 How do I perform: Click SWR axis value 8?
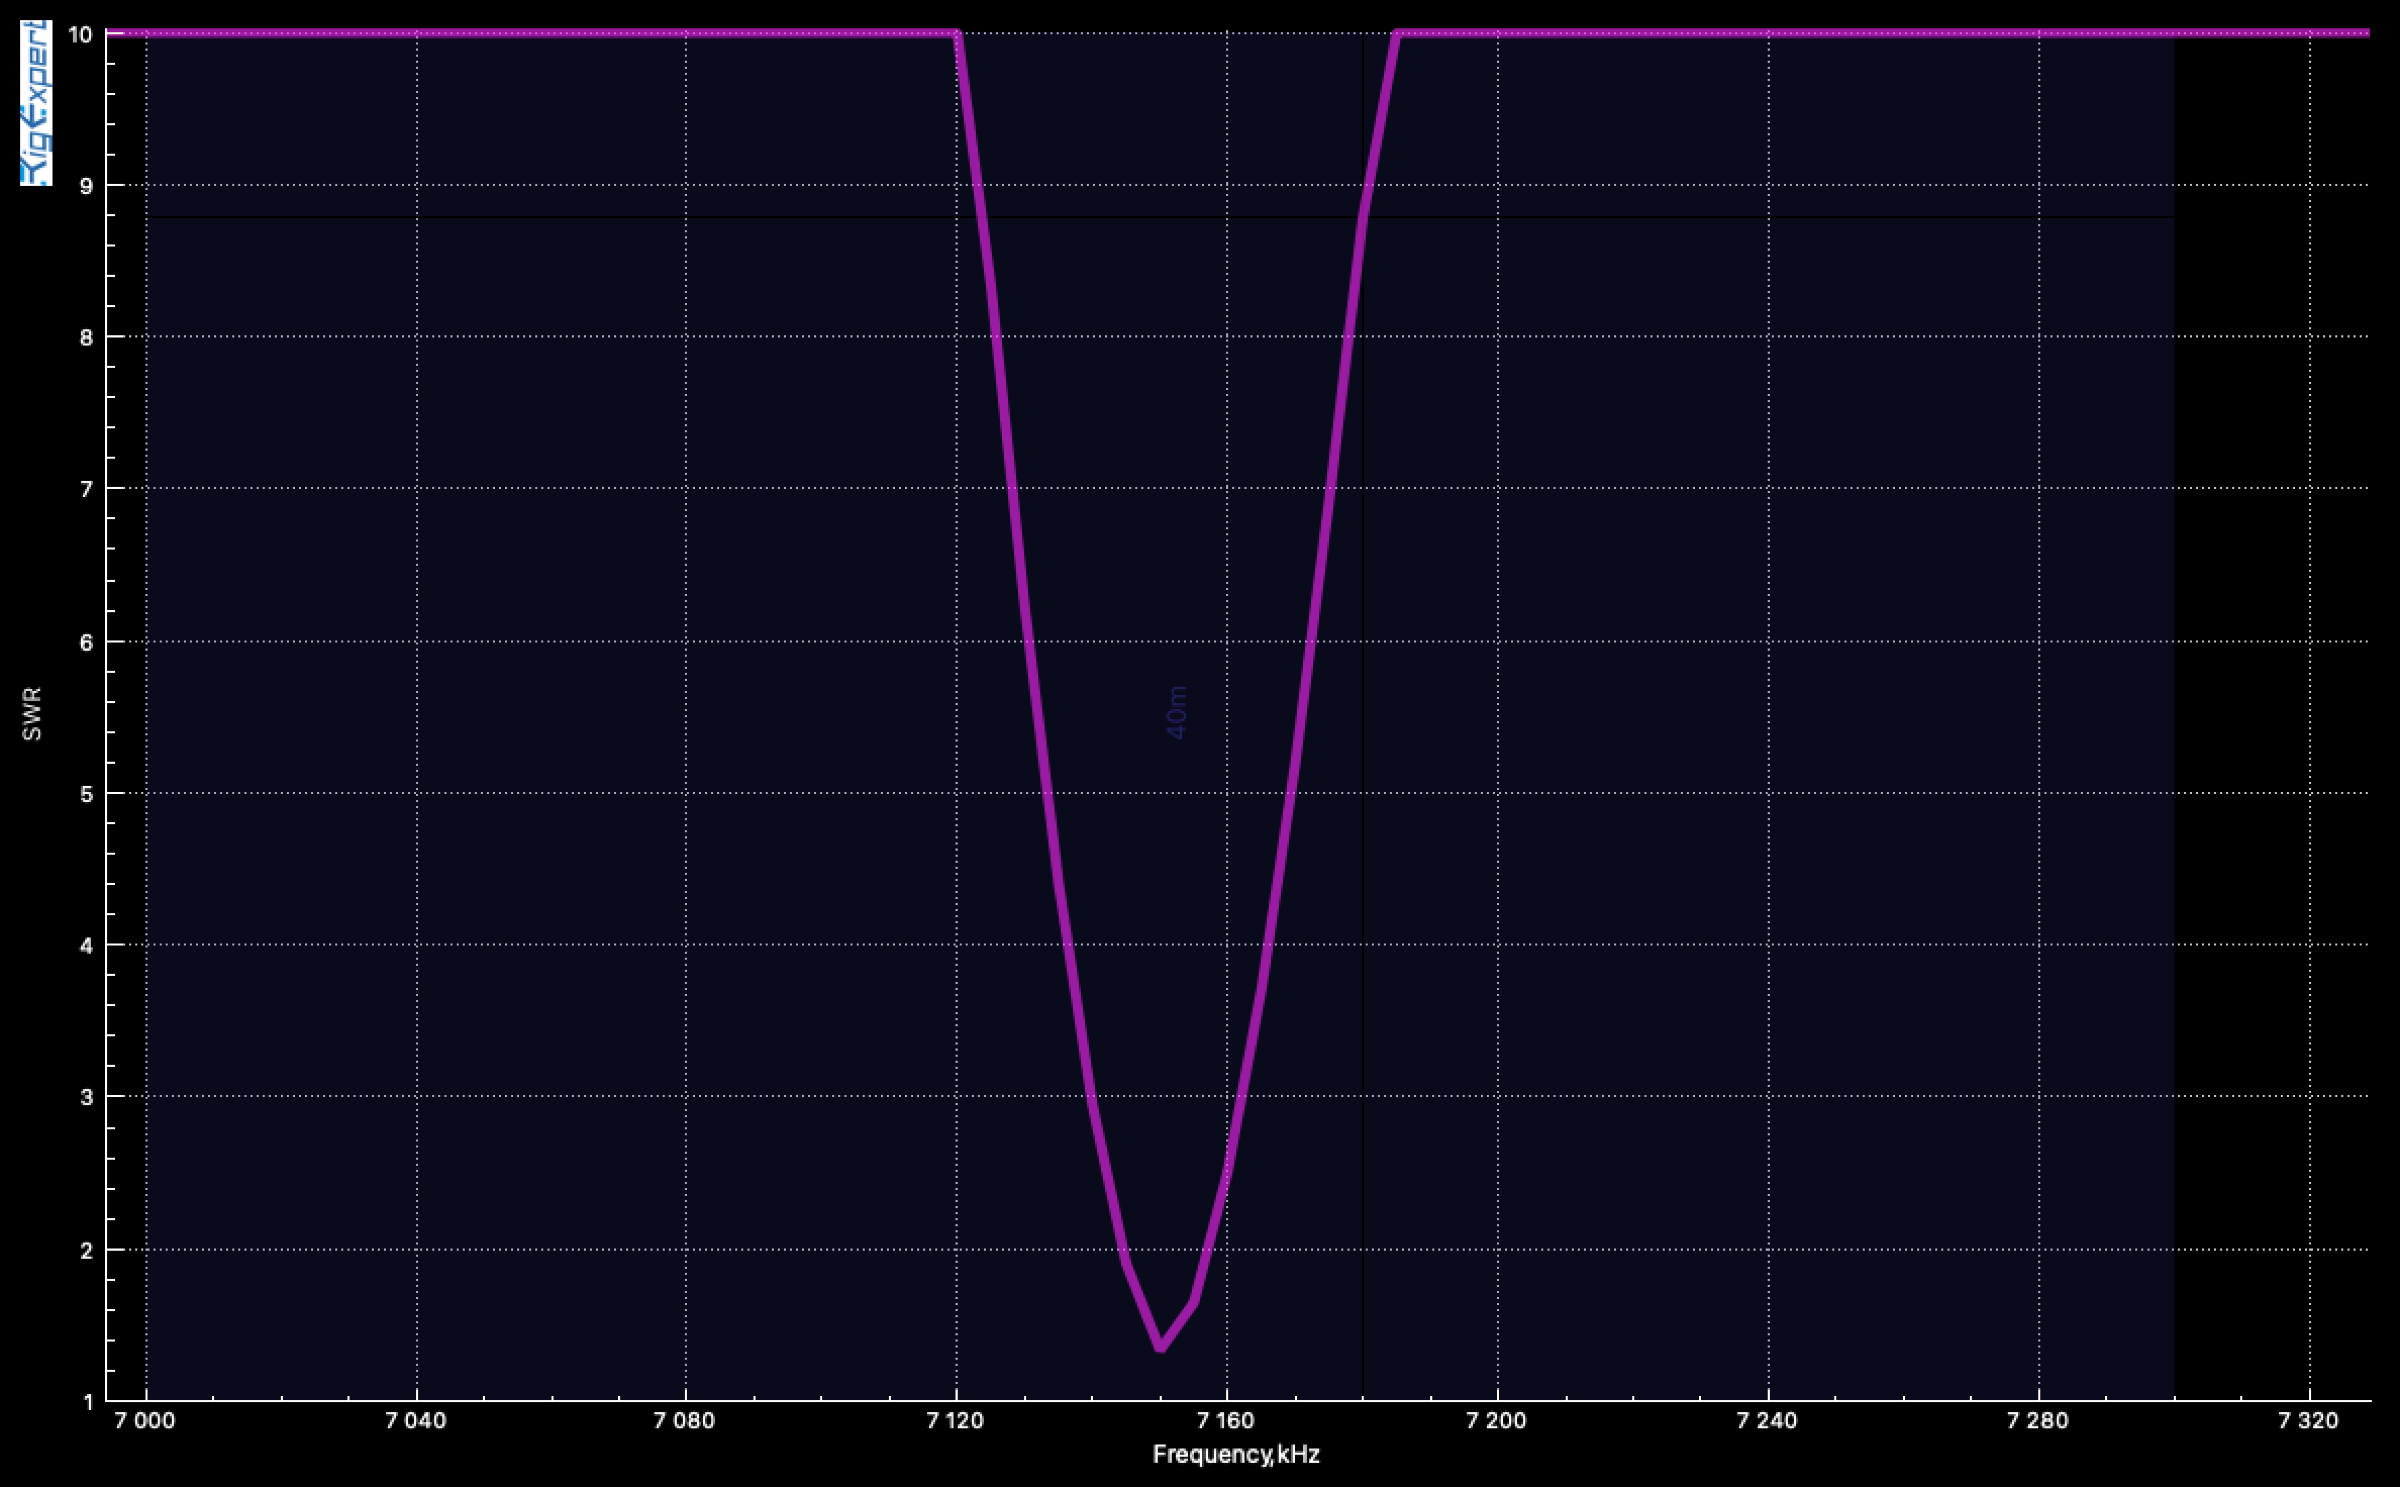pos(86,337)
